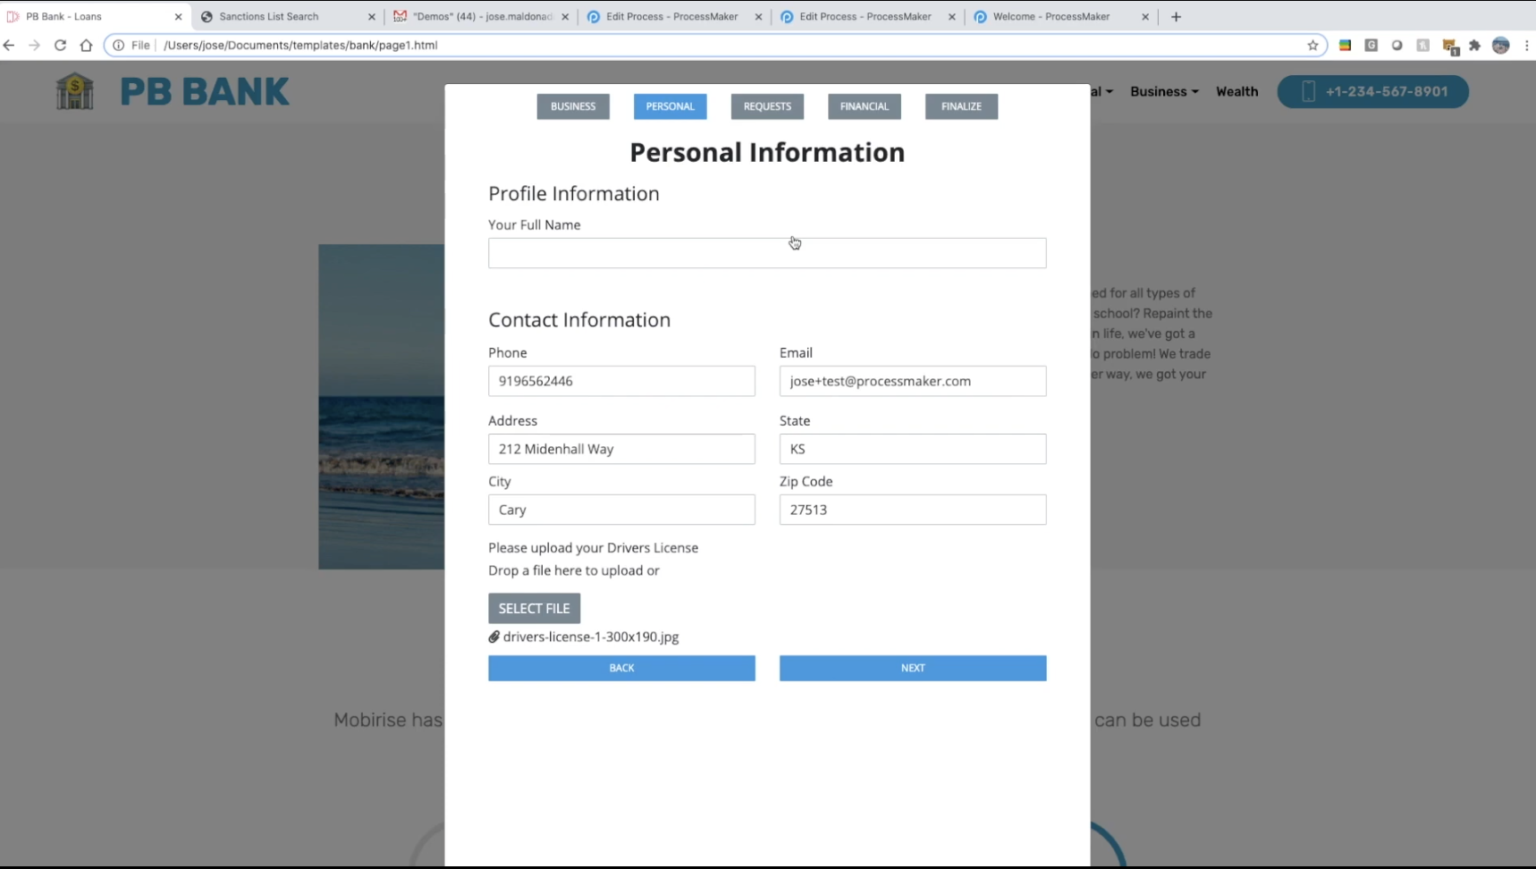The image size is (1536, 869).
Task: Click the browser home icon
Action: (86, 45)
